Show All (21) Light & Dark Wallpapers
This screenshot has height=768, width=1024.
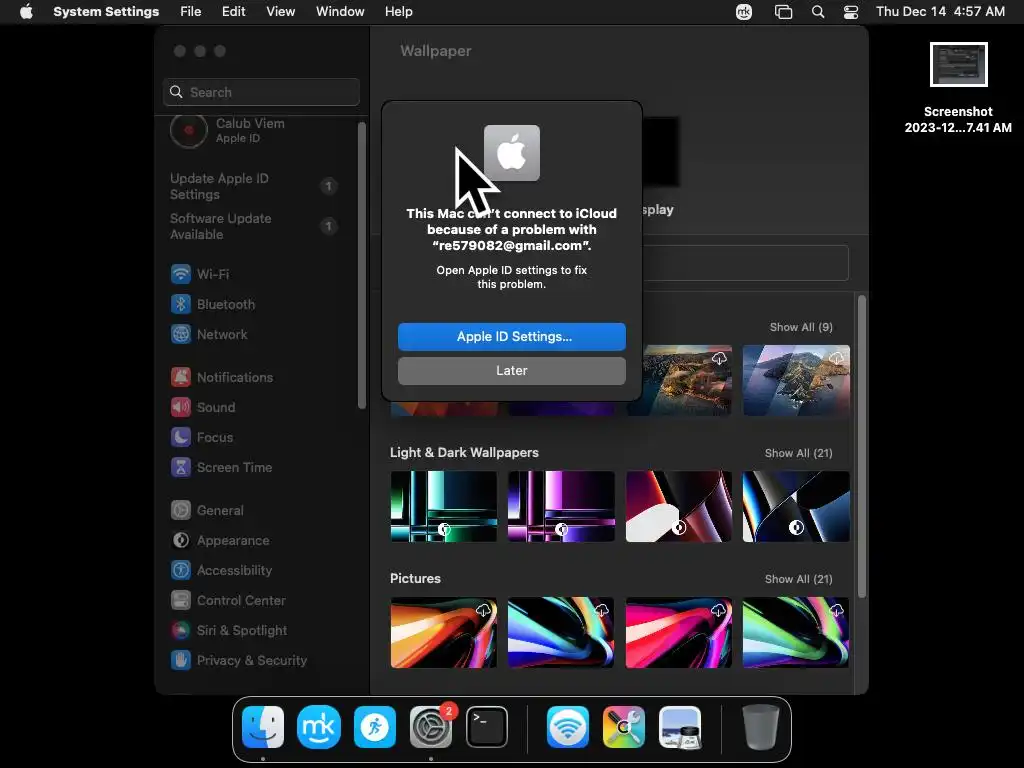pyautogui.click(x=798, y=453)
